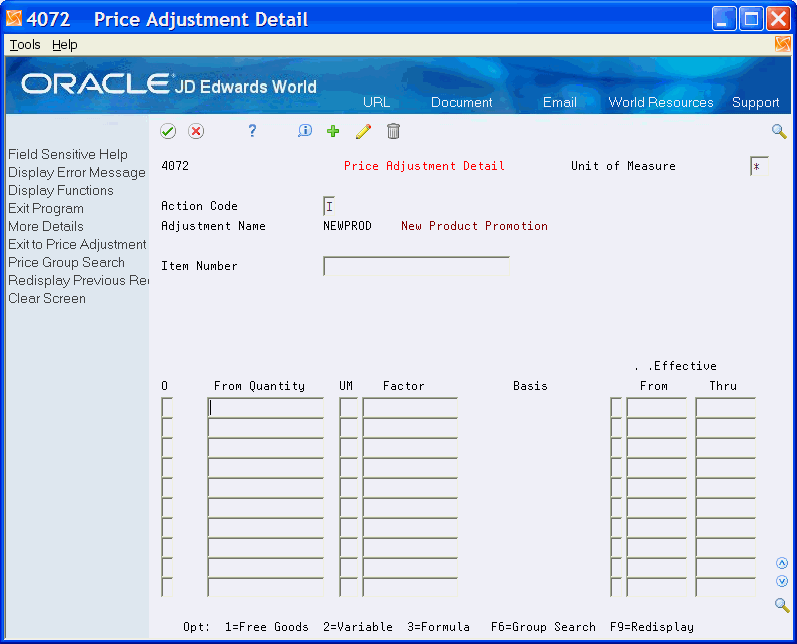Select Display Functions option
797x644 pixels.
coord(60,190)
